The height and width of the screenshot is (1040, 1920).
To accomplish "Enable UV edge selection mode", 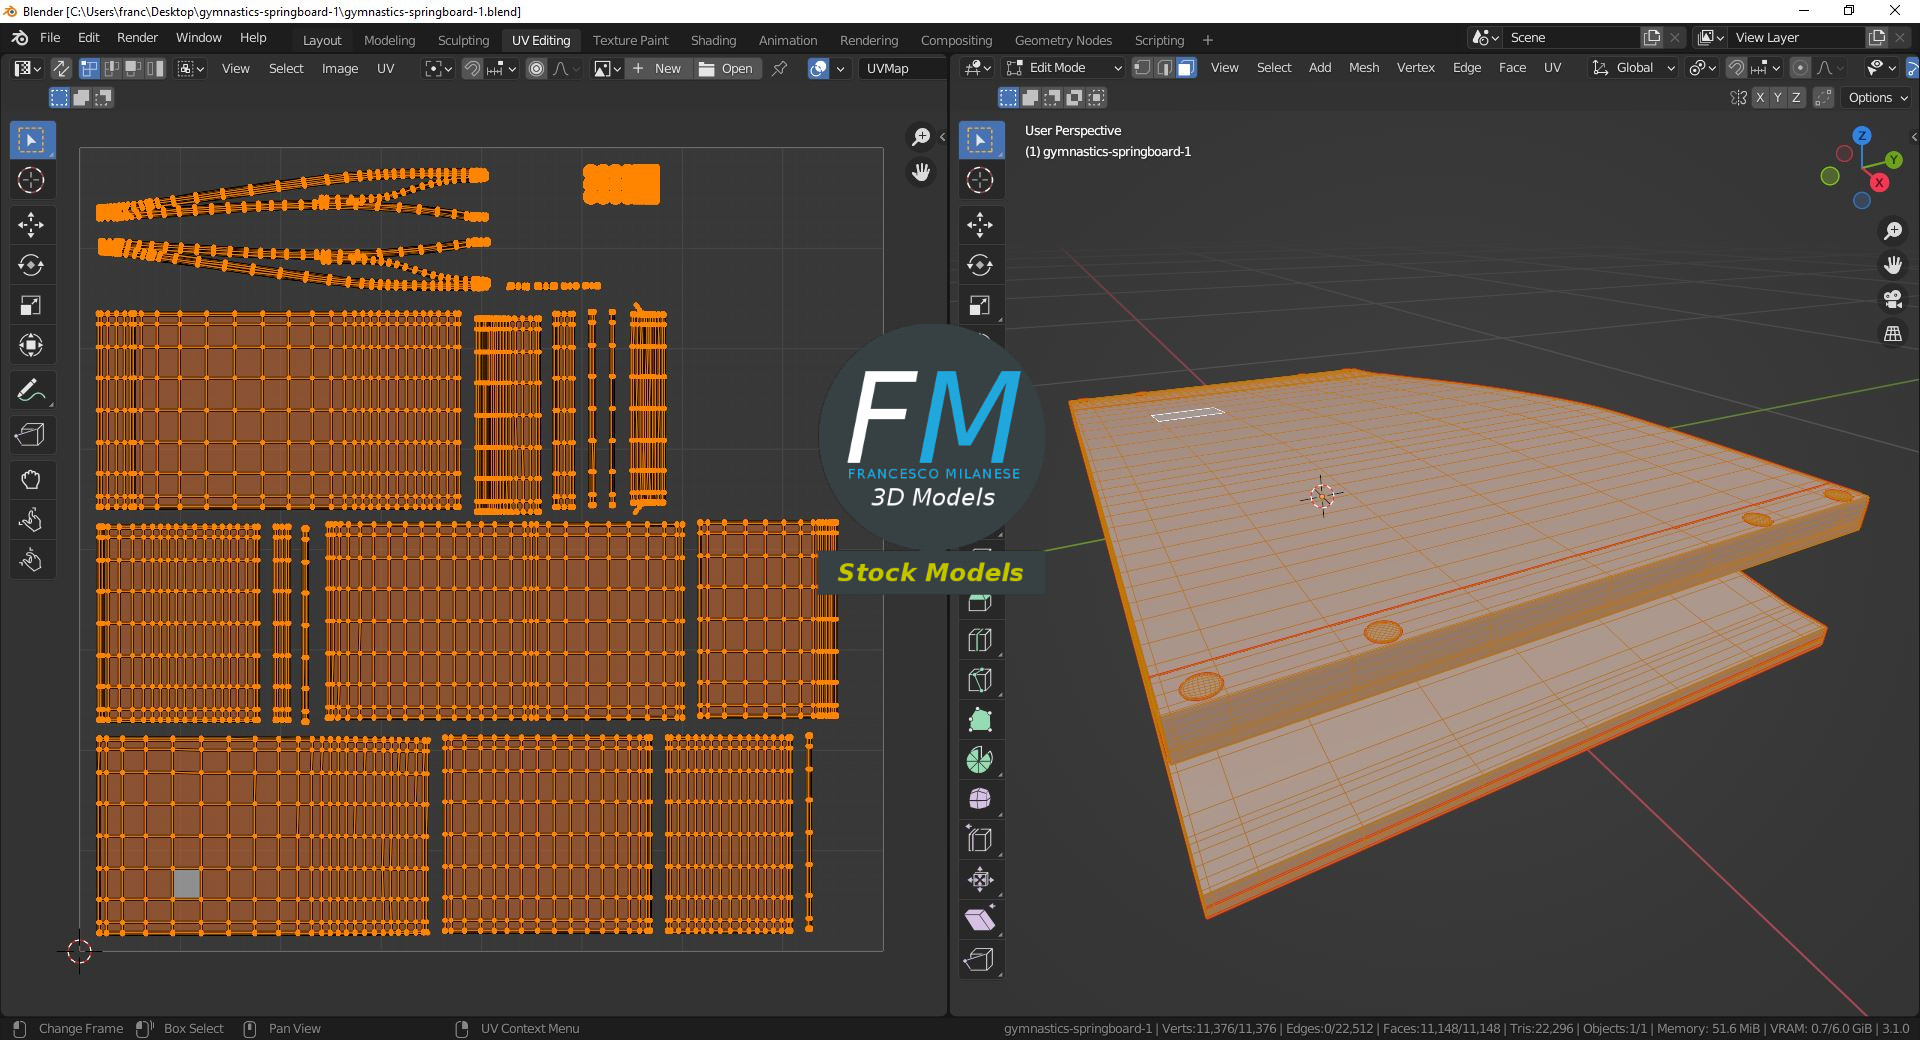I will tap(111, 68).
